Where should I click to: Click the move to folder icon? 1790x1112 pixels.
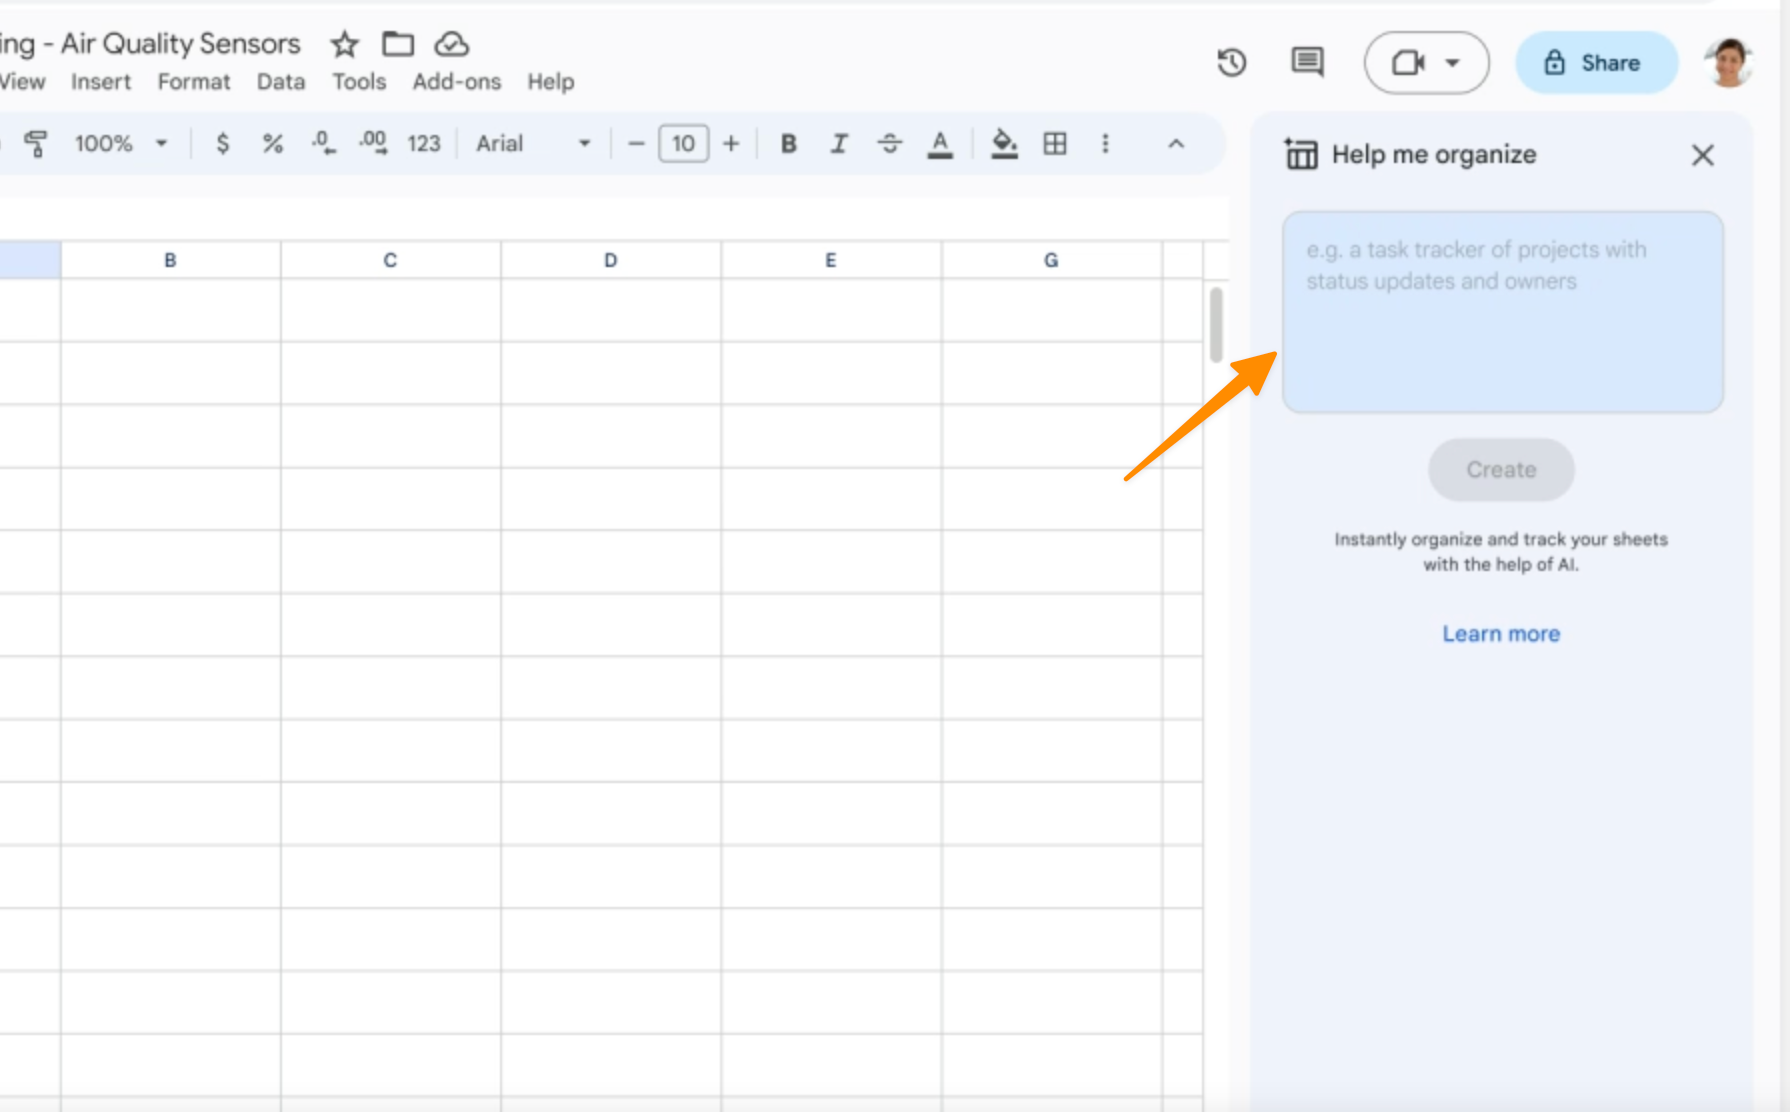pos(398,44)
